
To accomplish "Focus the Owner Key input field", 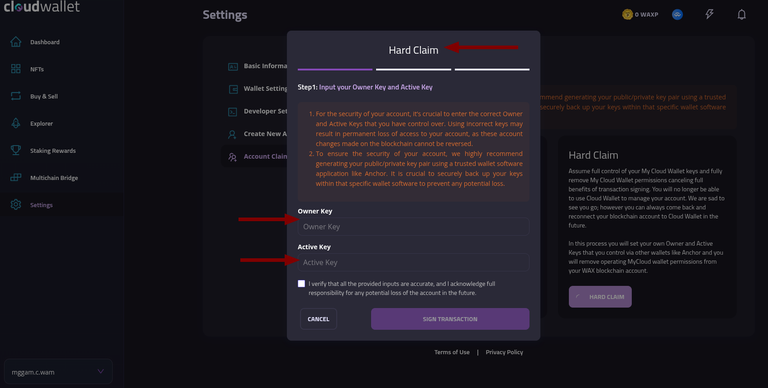I will tap(413, 227).
